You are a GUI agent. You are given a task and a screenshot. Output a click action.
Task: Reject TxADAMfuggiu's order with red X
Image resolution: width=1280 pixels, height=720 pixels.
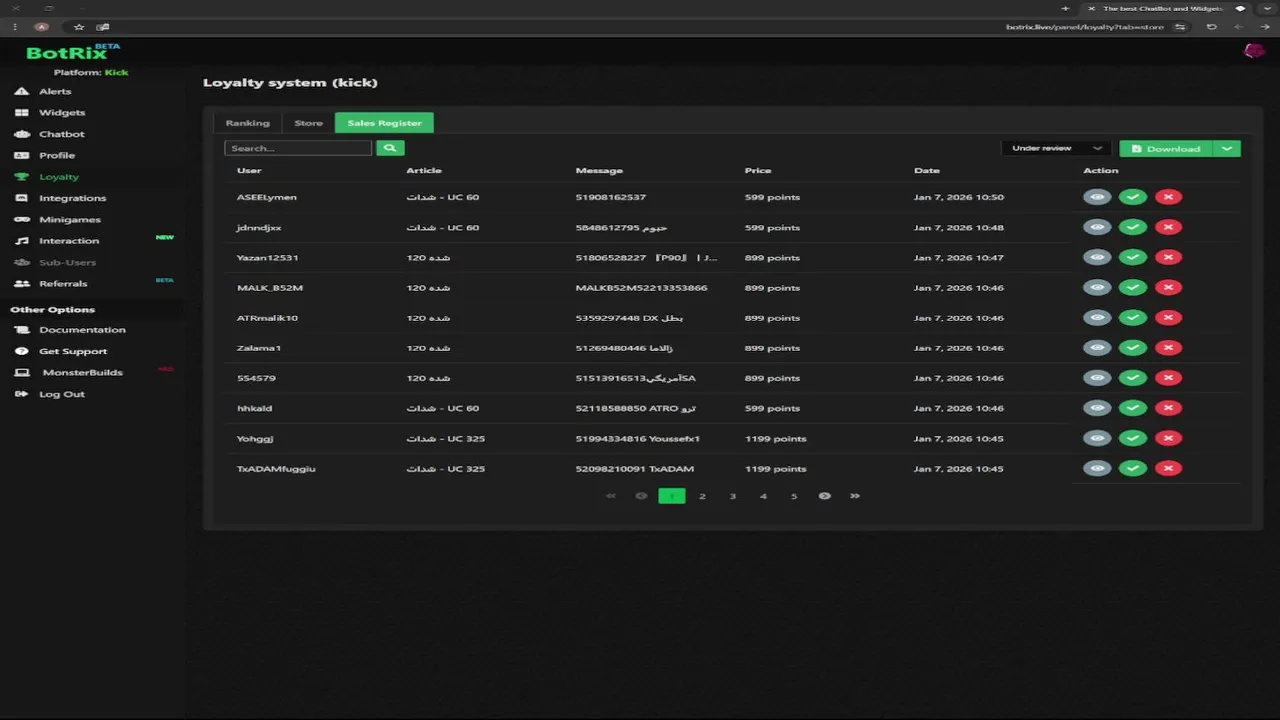[x=1168, y=468]
